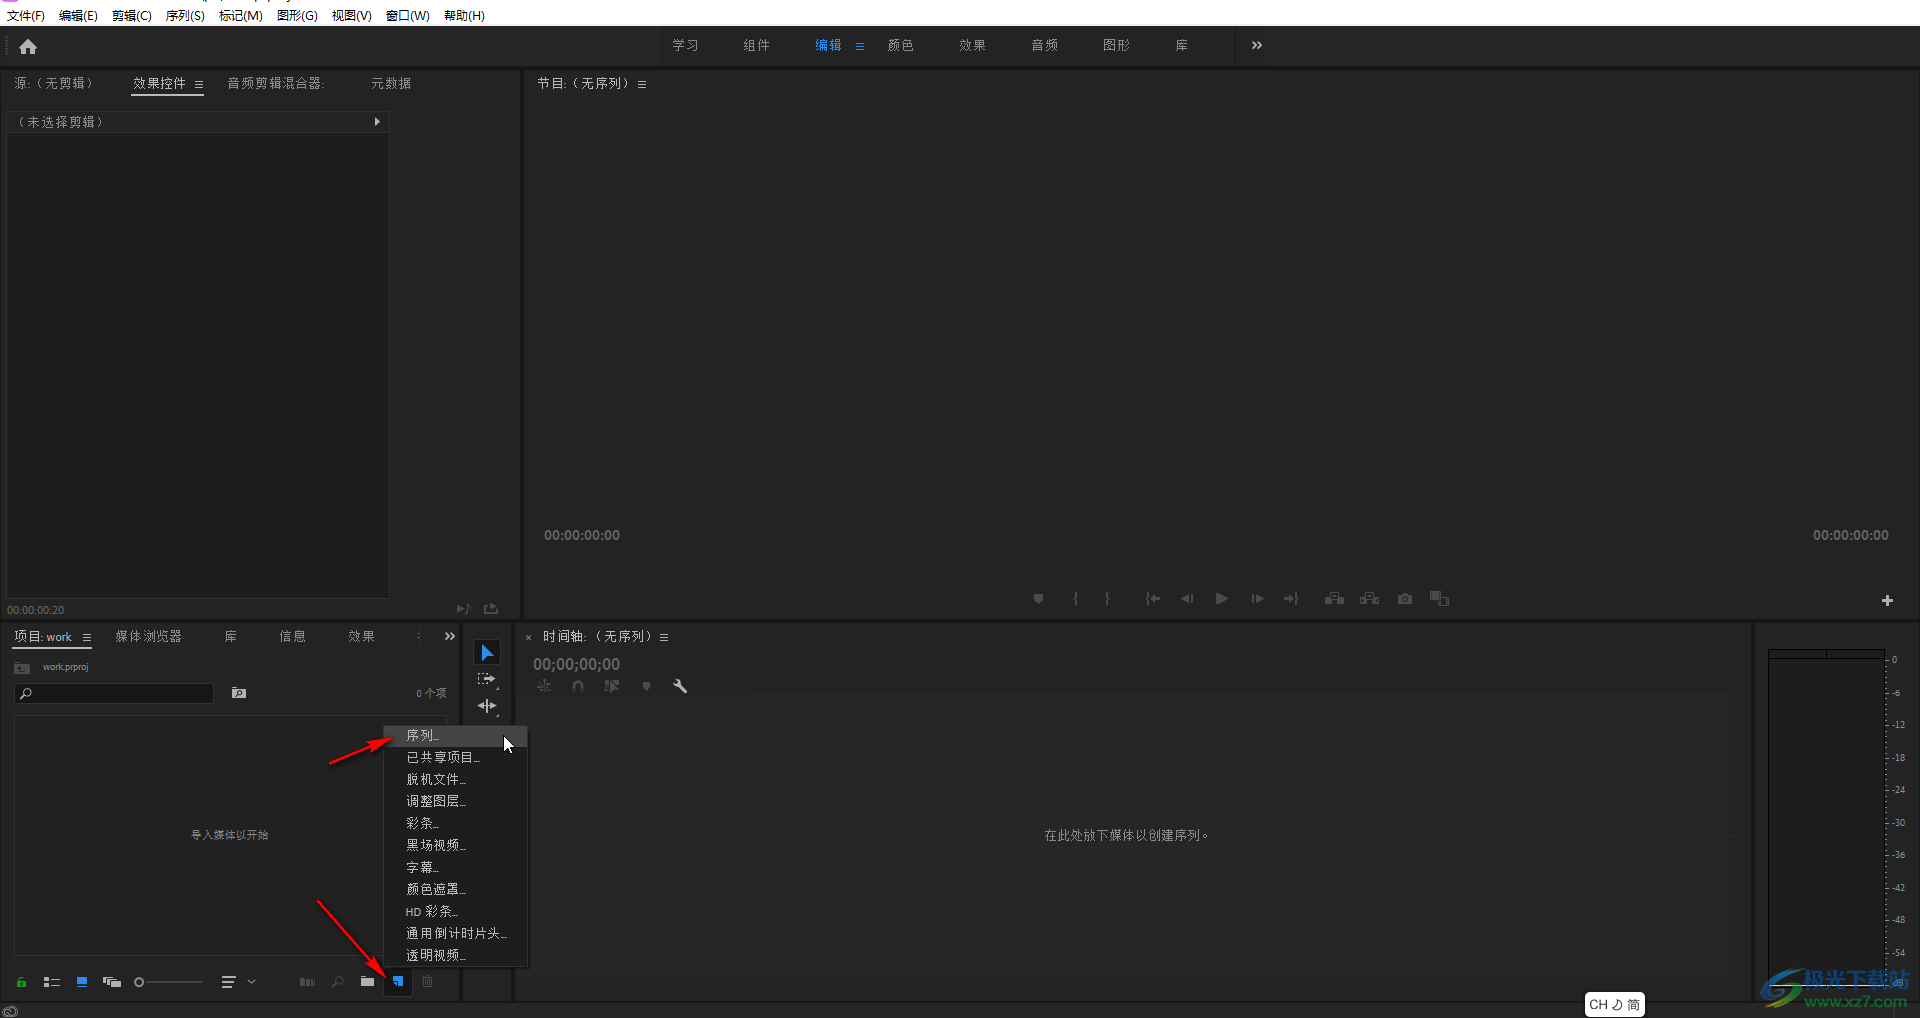Expand sort options chevron in project panel

252,982
